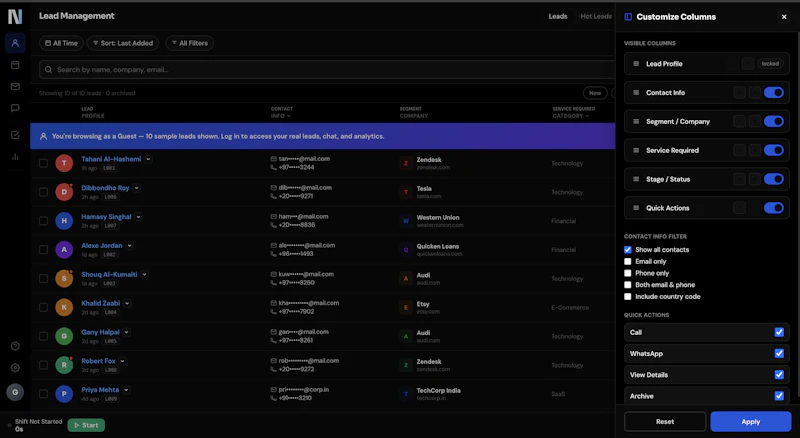Click the search by name input field

point(327,69)
